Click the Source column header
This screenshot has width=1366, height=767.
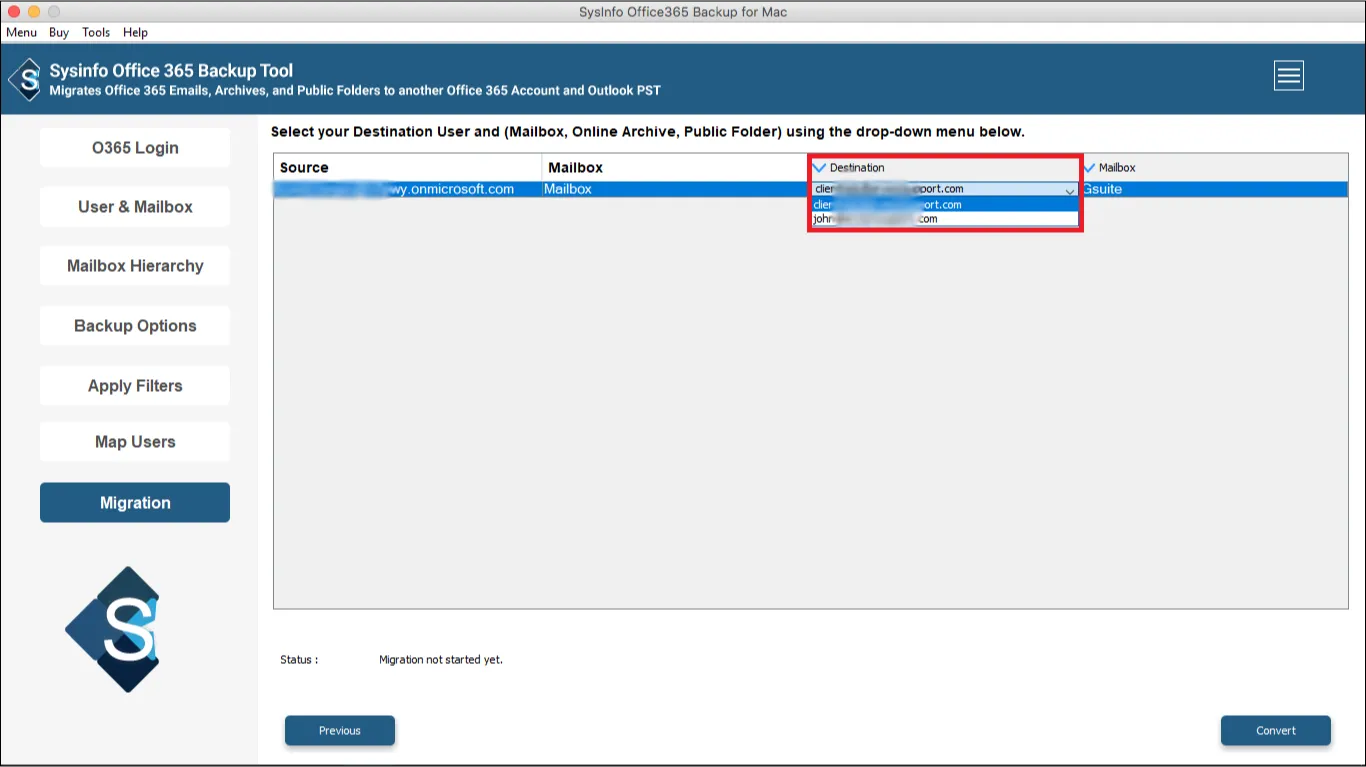(x=407, y=168)
